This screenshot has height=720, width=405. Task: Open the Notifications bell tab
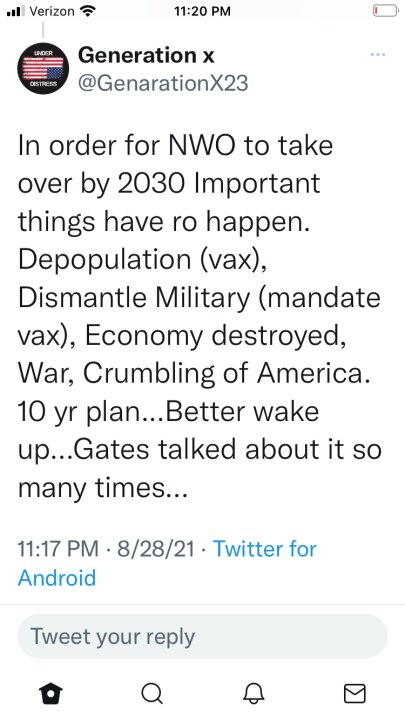(x=253, y=692)
